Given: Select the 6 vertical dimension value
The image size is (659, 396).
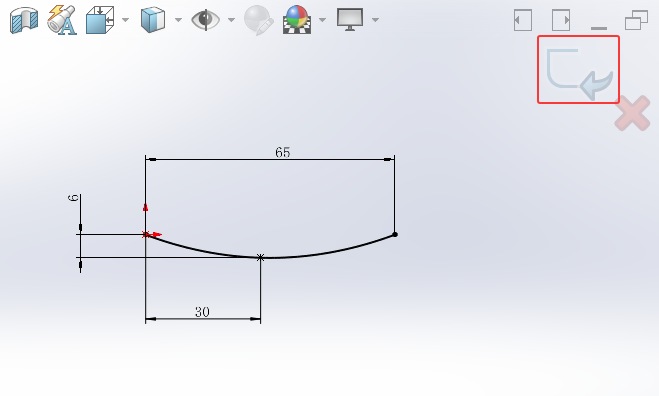Looking at the screenshot, I should point(73,198).
